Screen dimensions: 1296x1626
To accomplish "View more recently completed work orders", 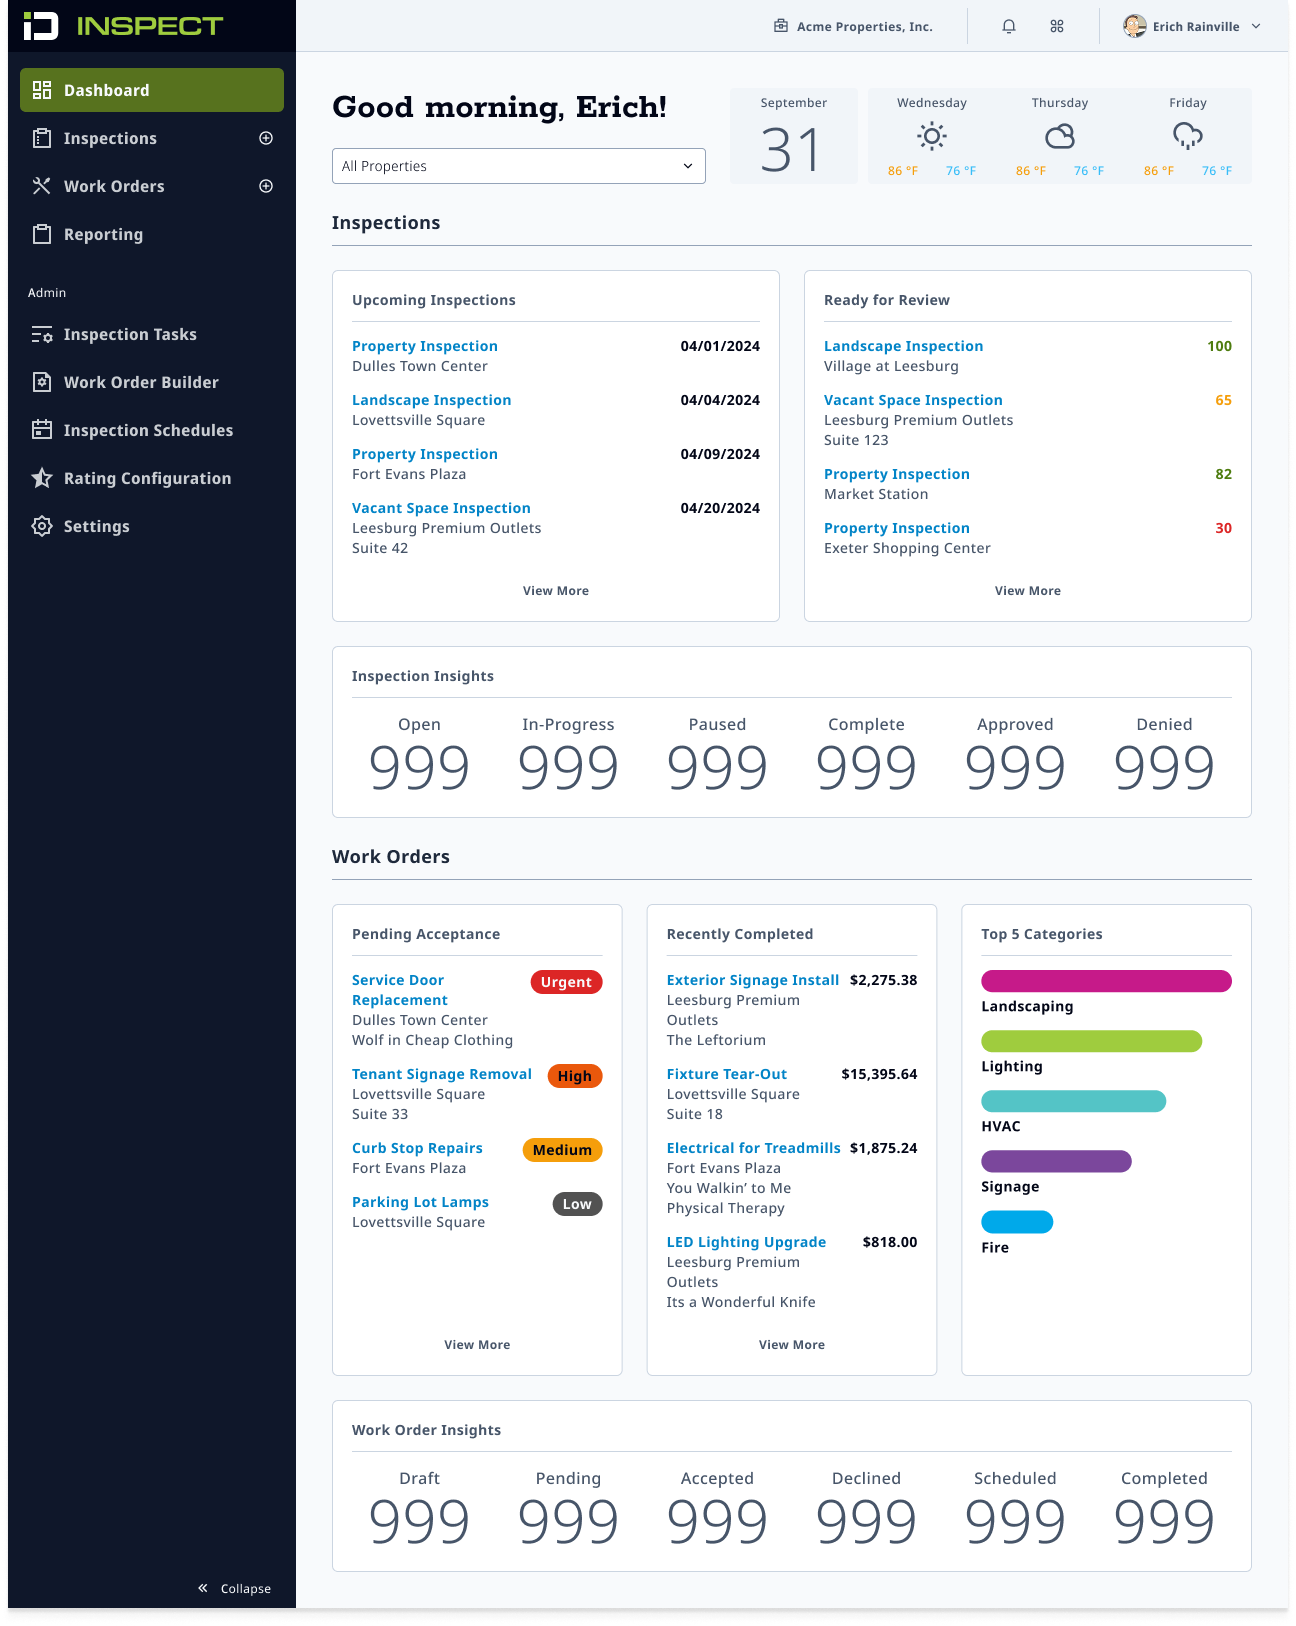I will pyautogui.click(x=792, y=1345).
